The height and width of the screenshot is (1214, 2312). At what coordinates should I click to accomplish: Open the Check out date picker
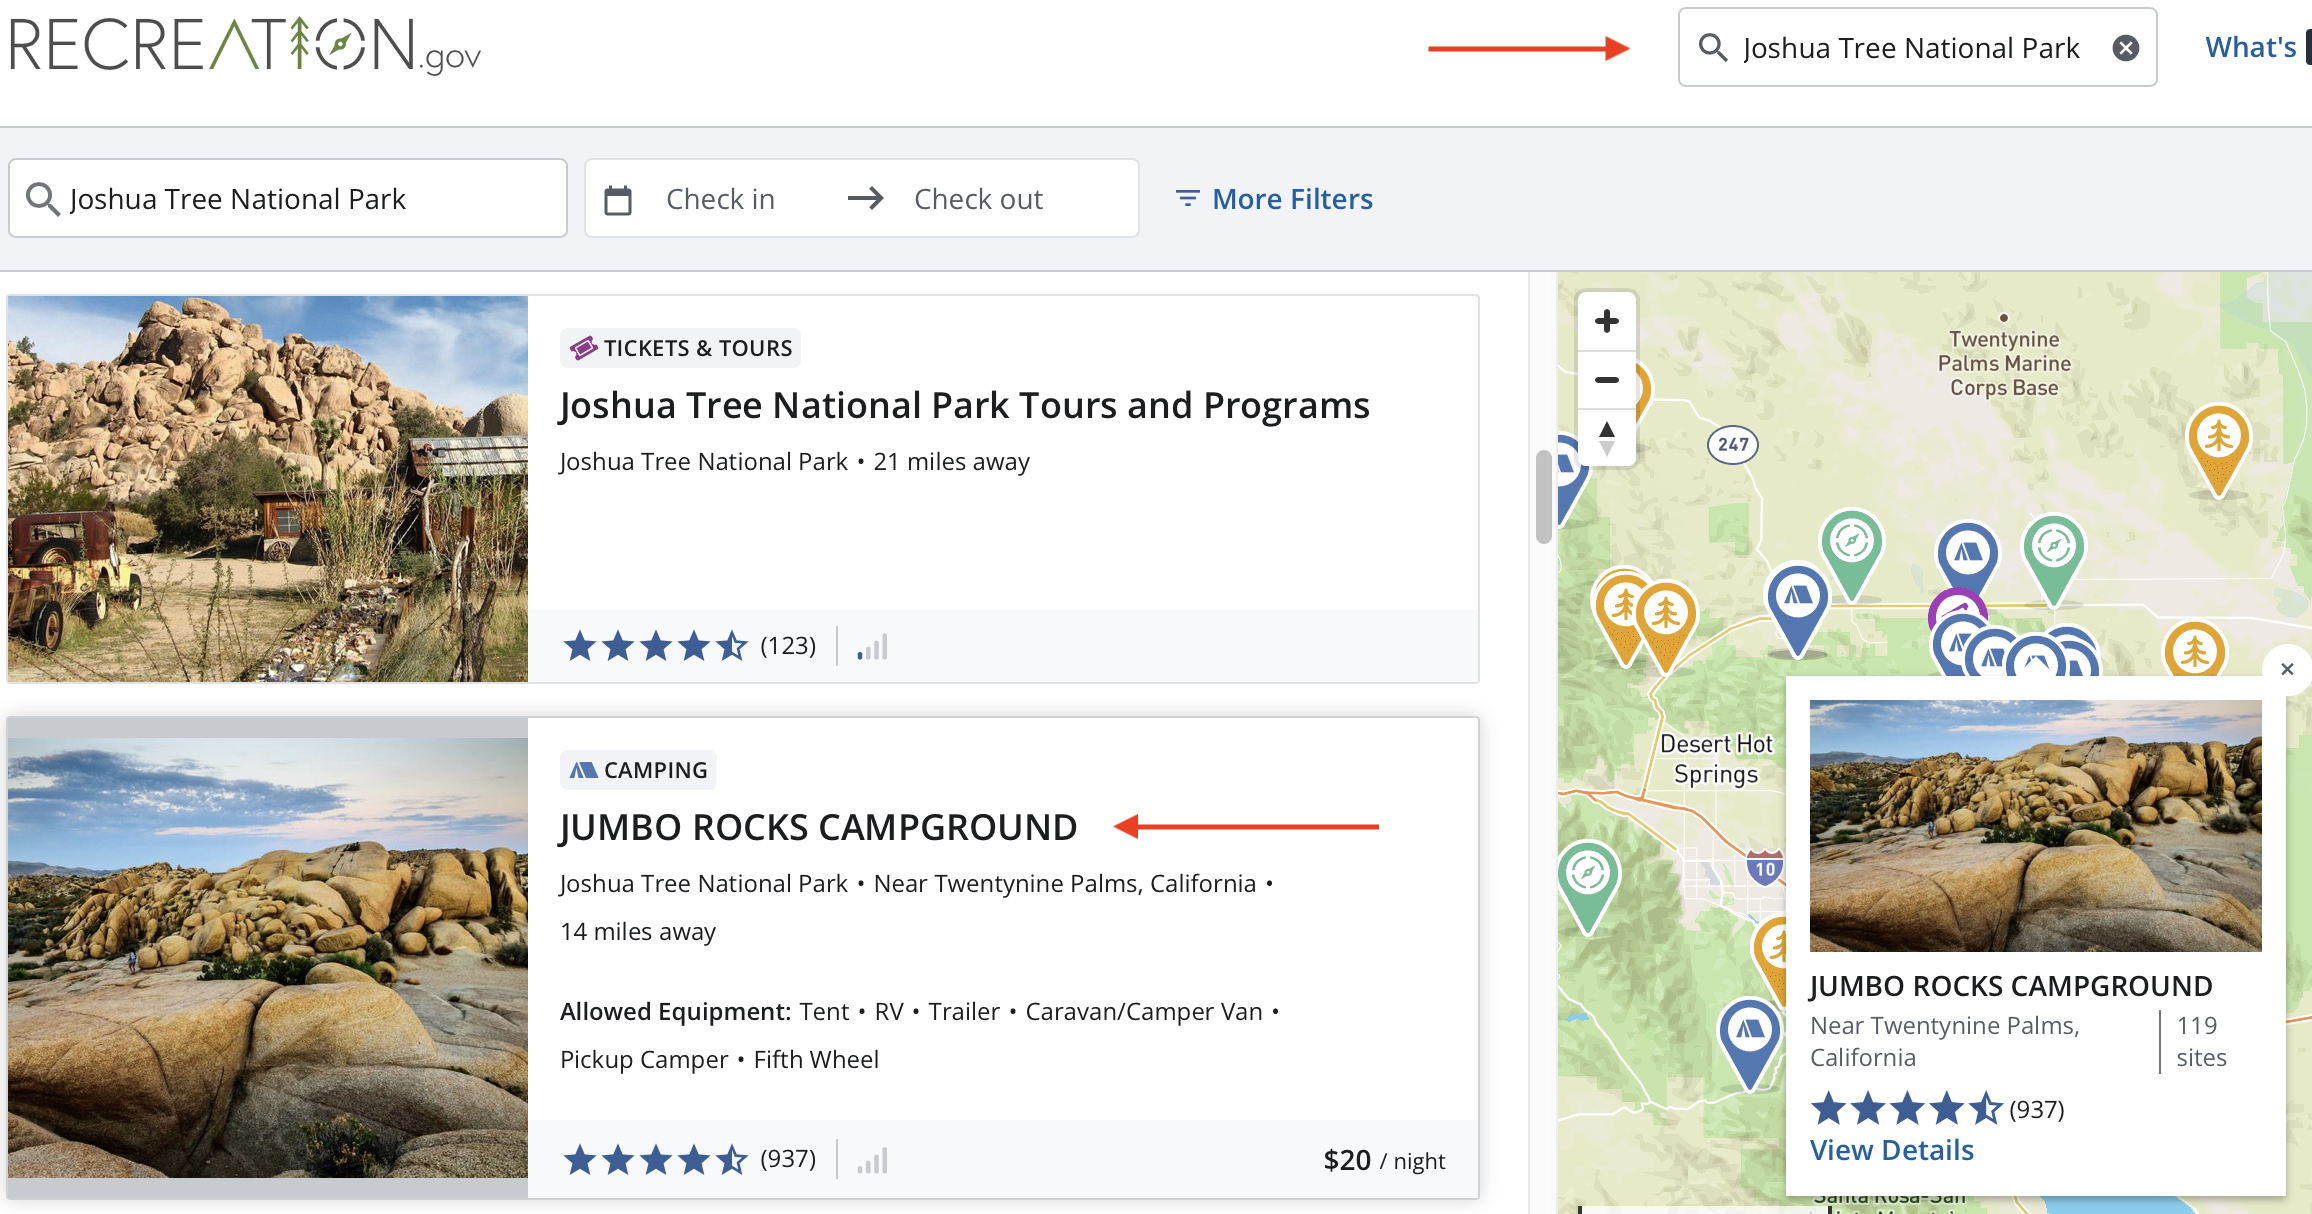tap(978, 199)
